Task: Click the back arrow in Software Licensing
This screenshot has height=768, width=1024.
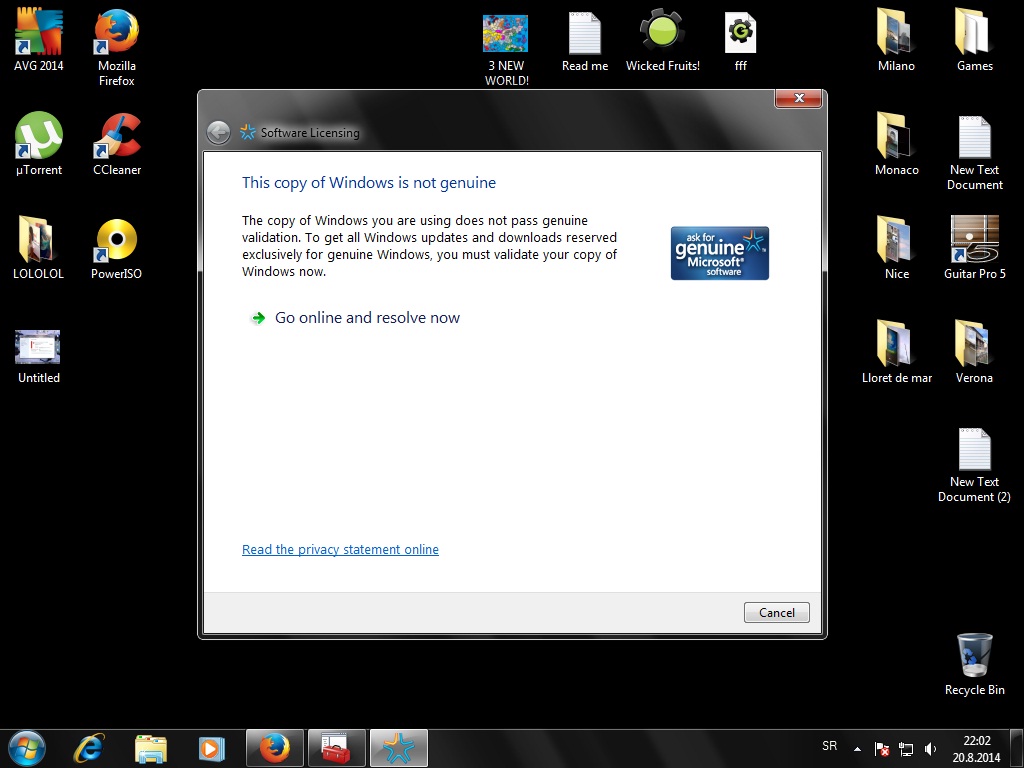Action: coord(218,133)
